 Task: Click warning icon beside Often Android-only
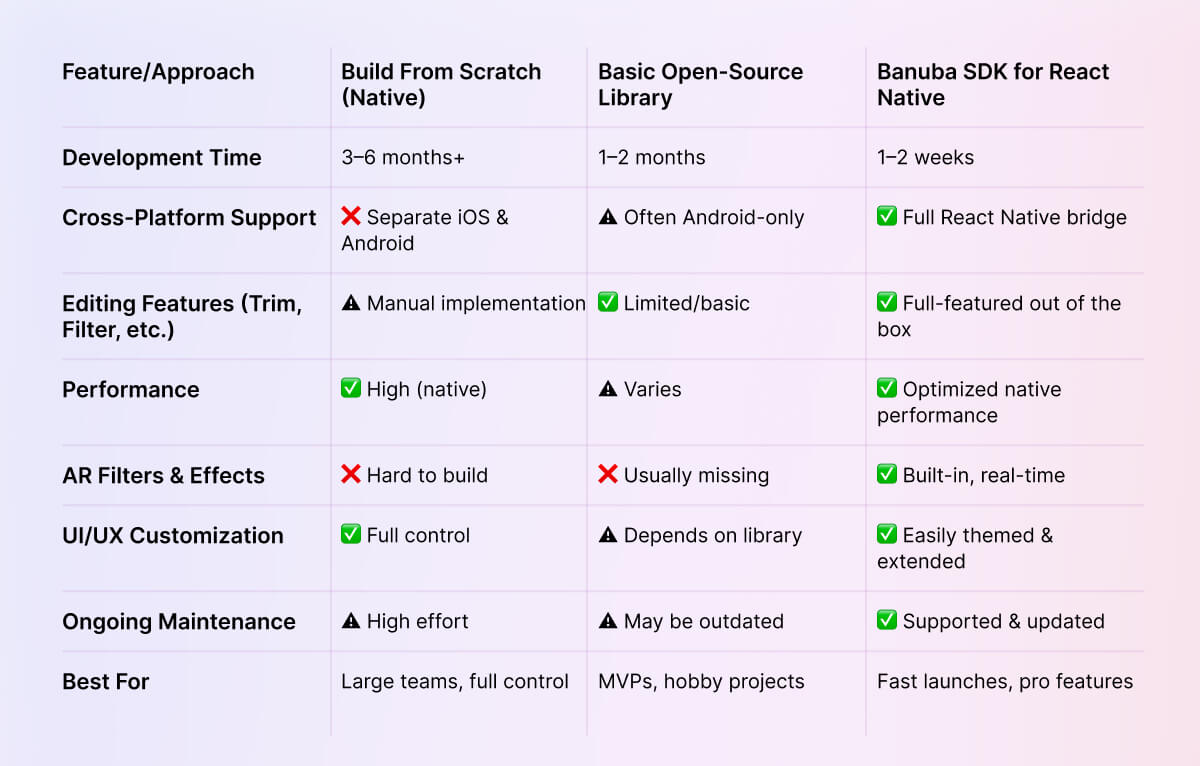click(608, 217)
